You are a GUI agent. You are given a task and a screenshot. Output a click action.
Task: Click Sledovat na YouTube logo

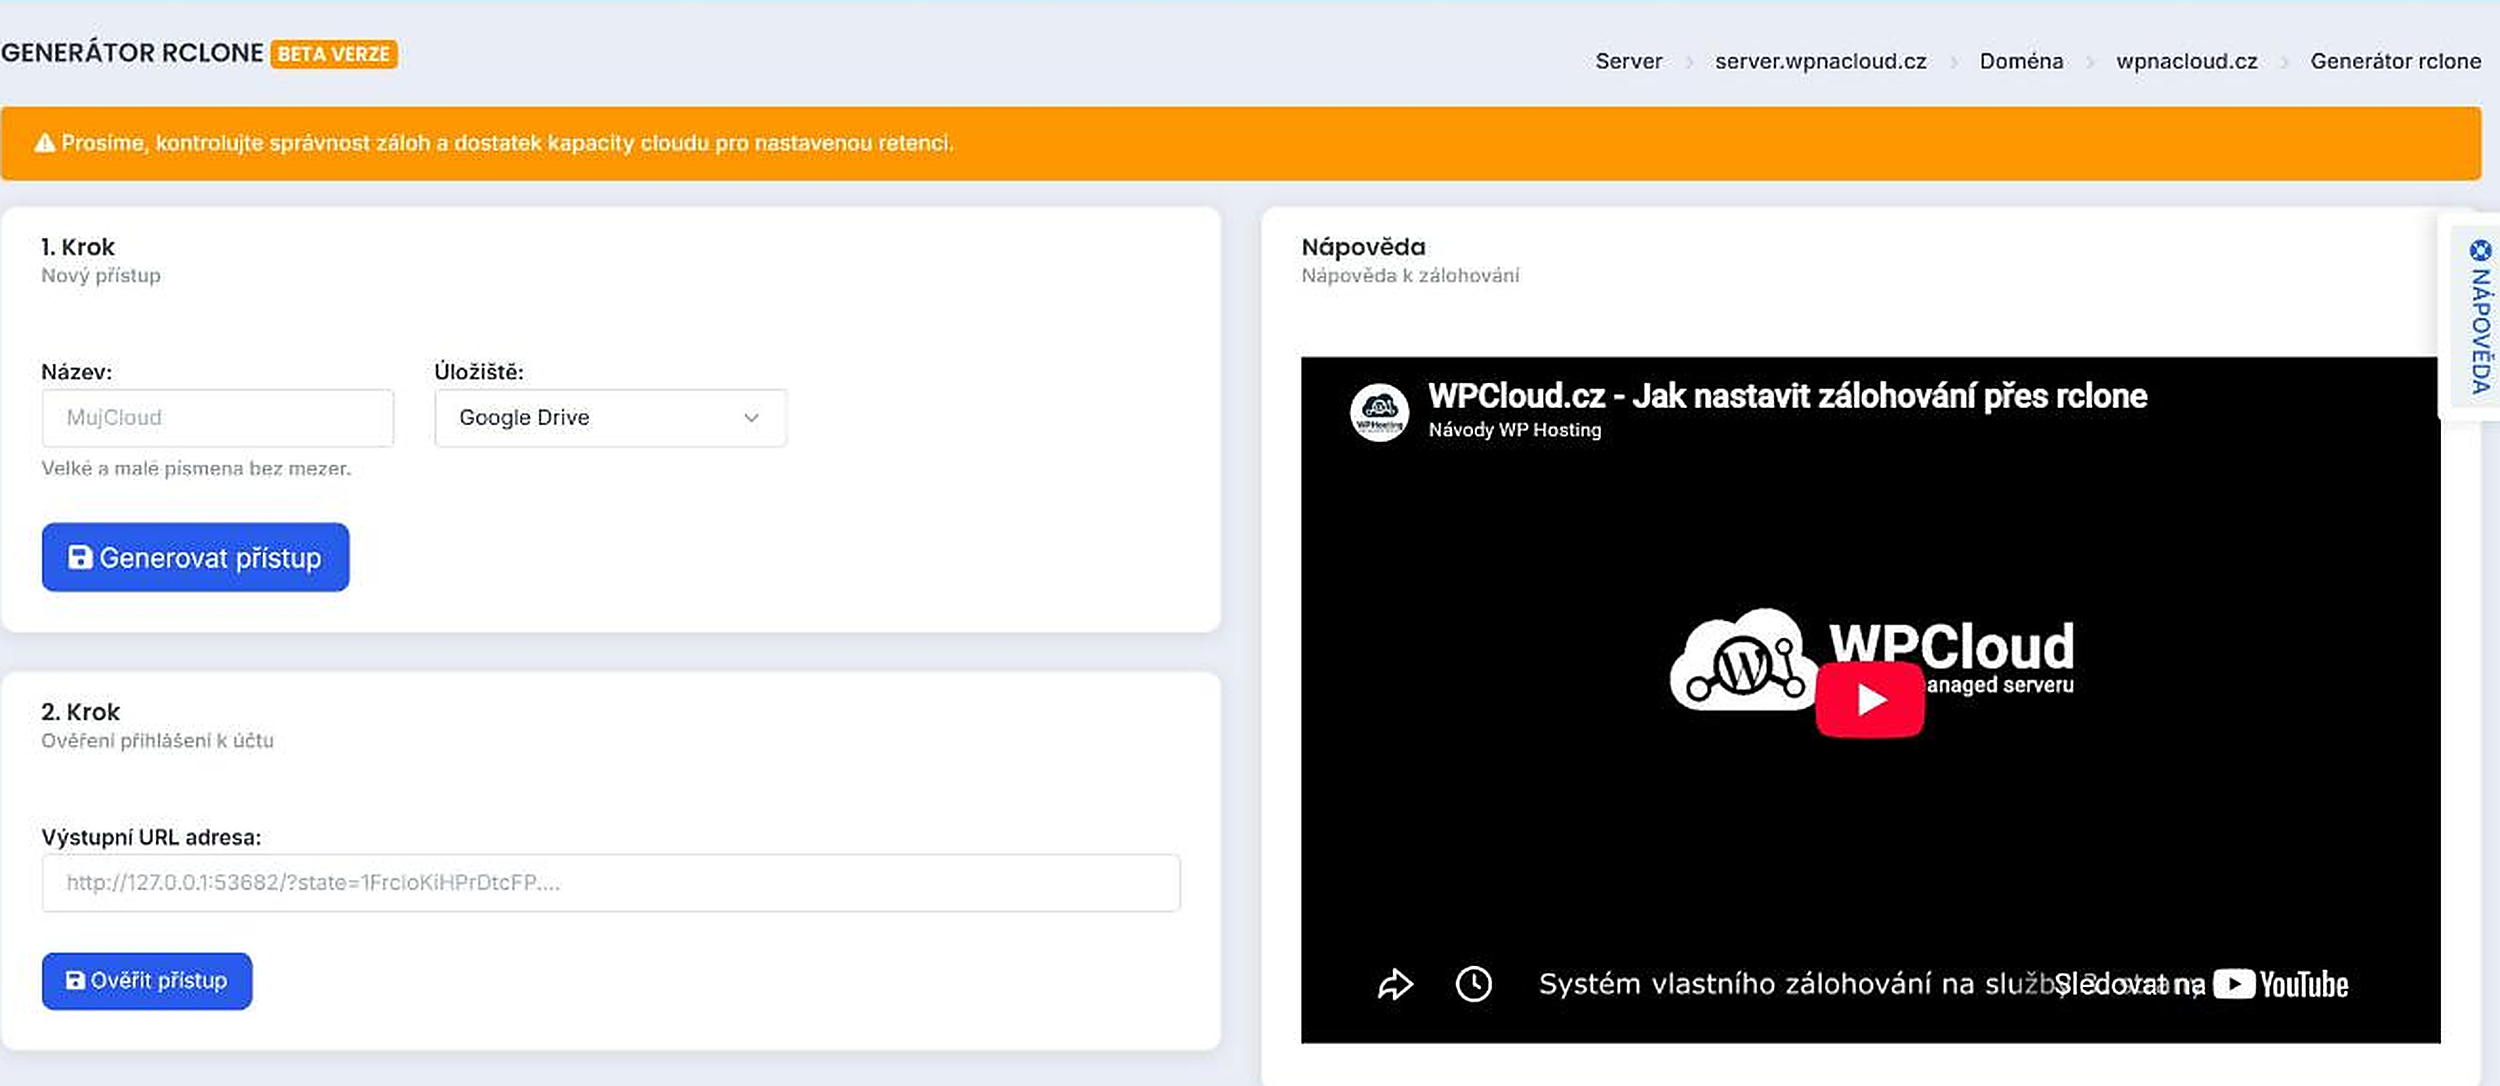tap(2281, 985)
